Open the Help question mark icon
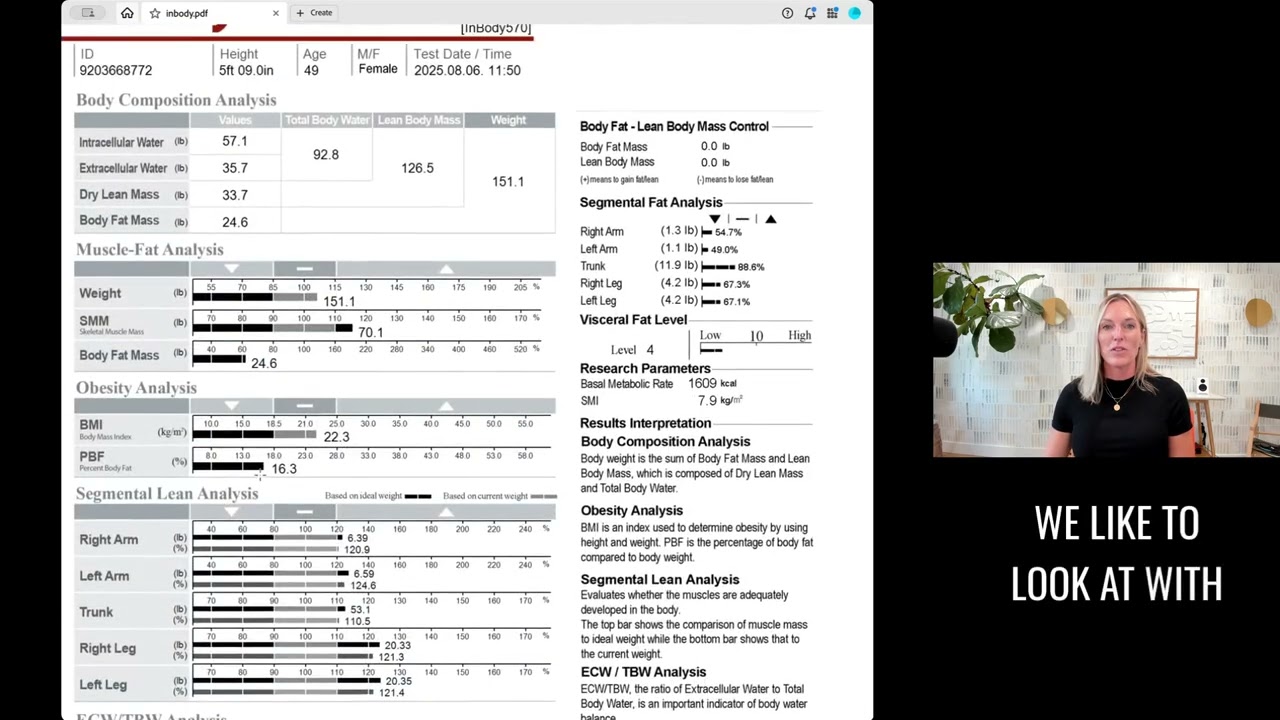Viewport: 1280px width, 720px height. 787,13
